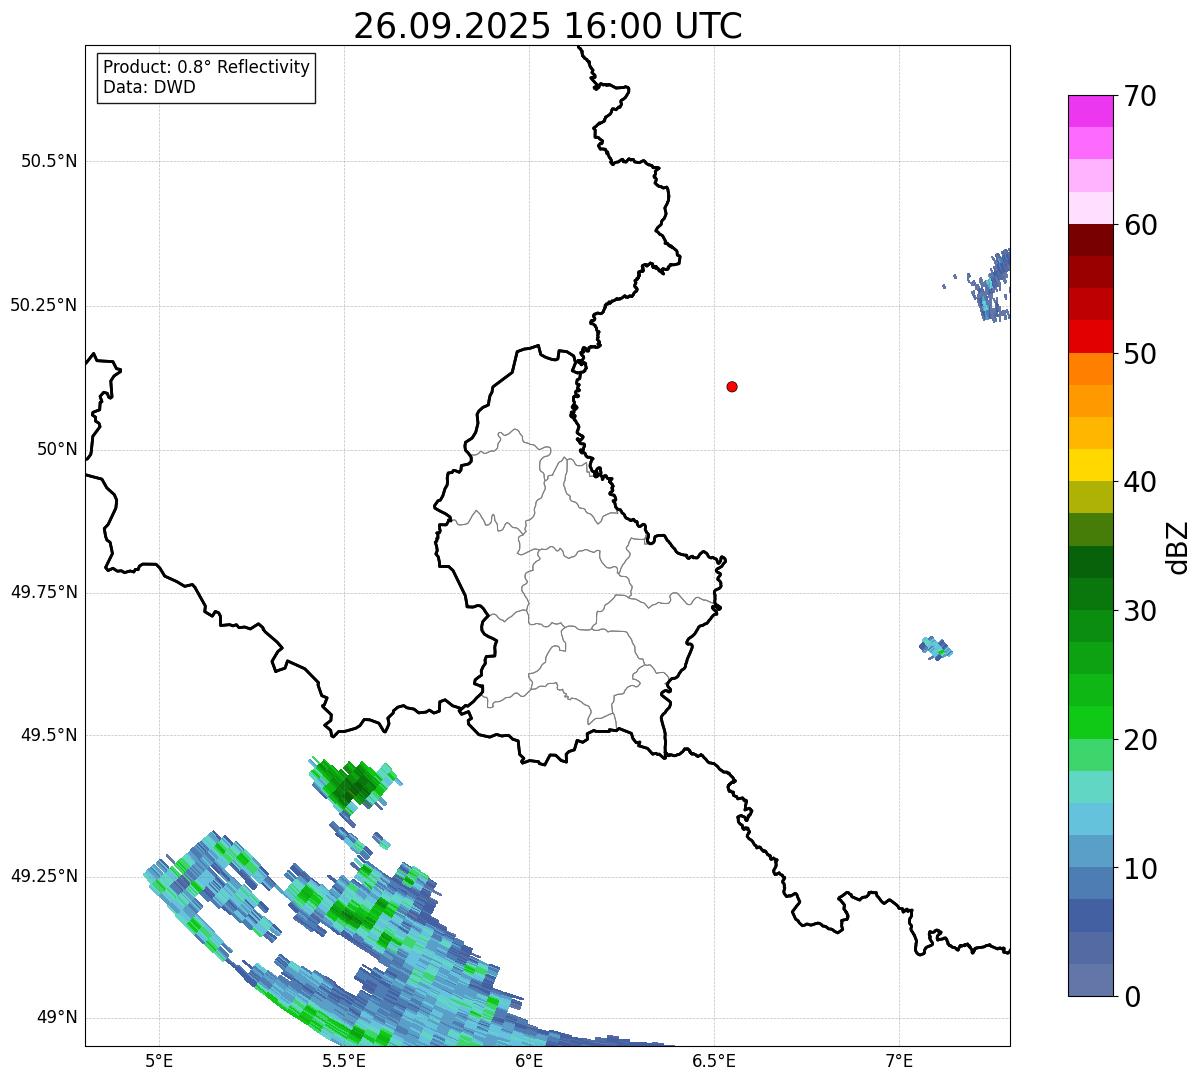Click the colorbar 10 tick label
This screenshot has width=1202, height=1081.
tap(1140, 868)
